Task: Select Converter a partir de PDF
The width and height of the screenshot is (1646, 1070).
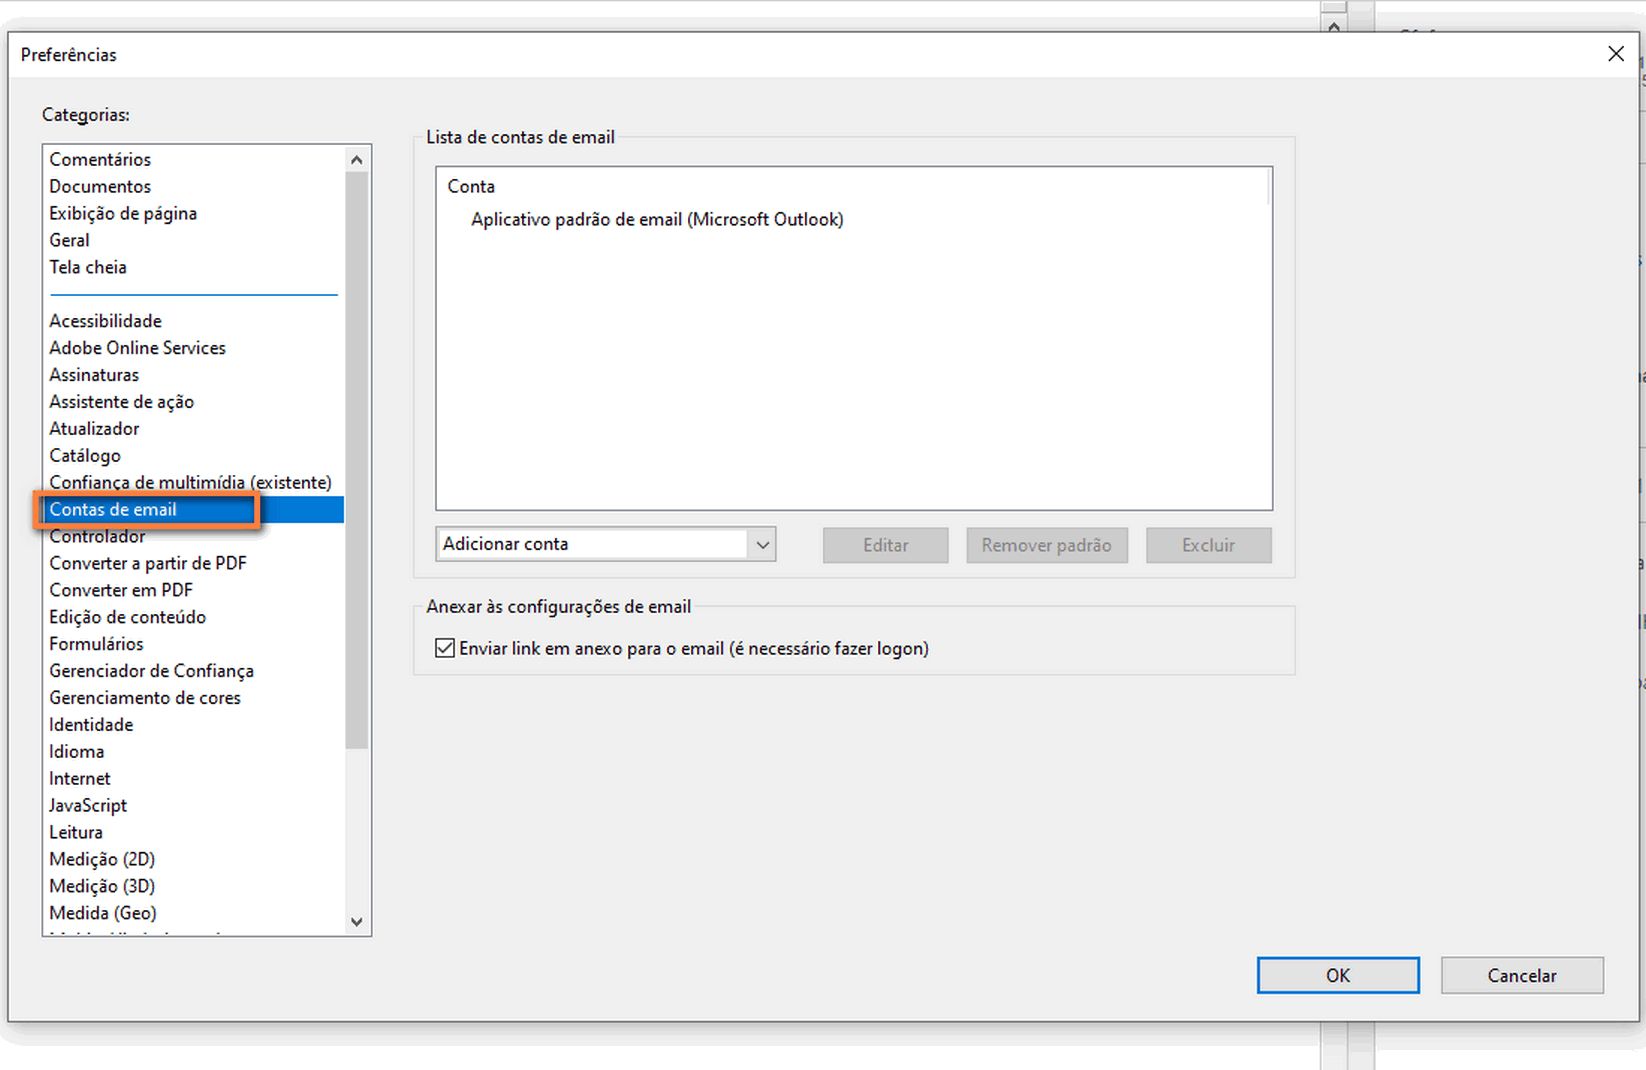Action: (148, 564)
